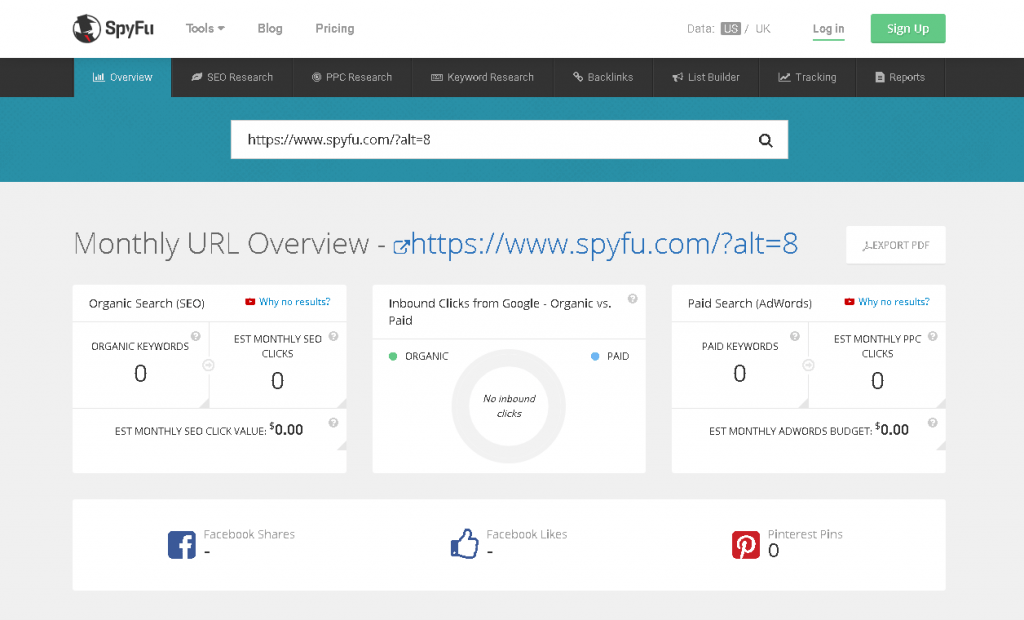1024x620 pixels.
Task: Click help icon beside SEO Click Value
Action: (x=333, y=423)
